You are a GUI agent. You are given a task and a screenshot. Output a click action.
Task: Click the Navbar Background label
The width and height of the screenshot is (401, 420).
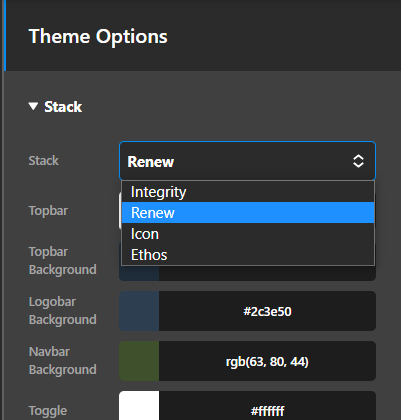pos(63,361)
